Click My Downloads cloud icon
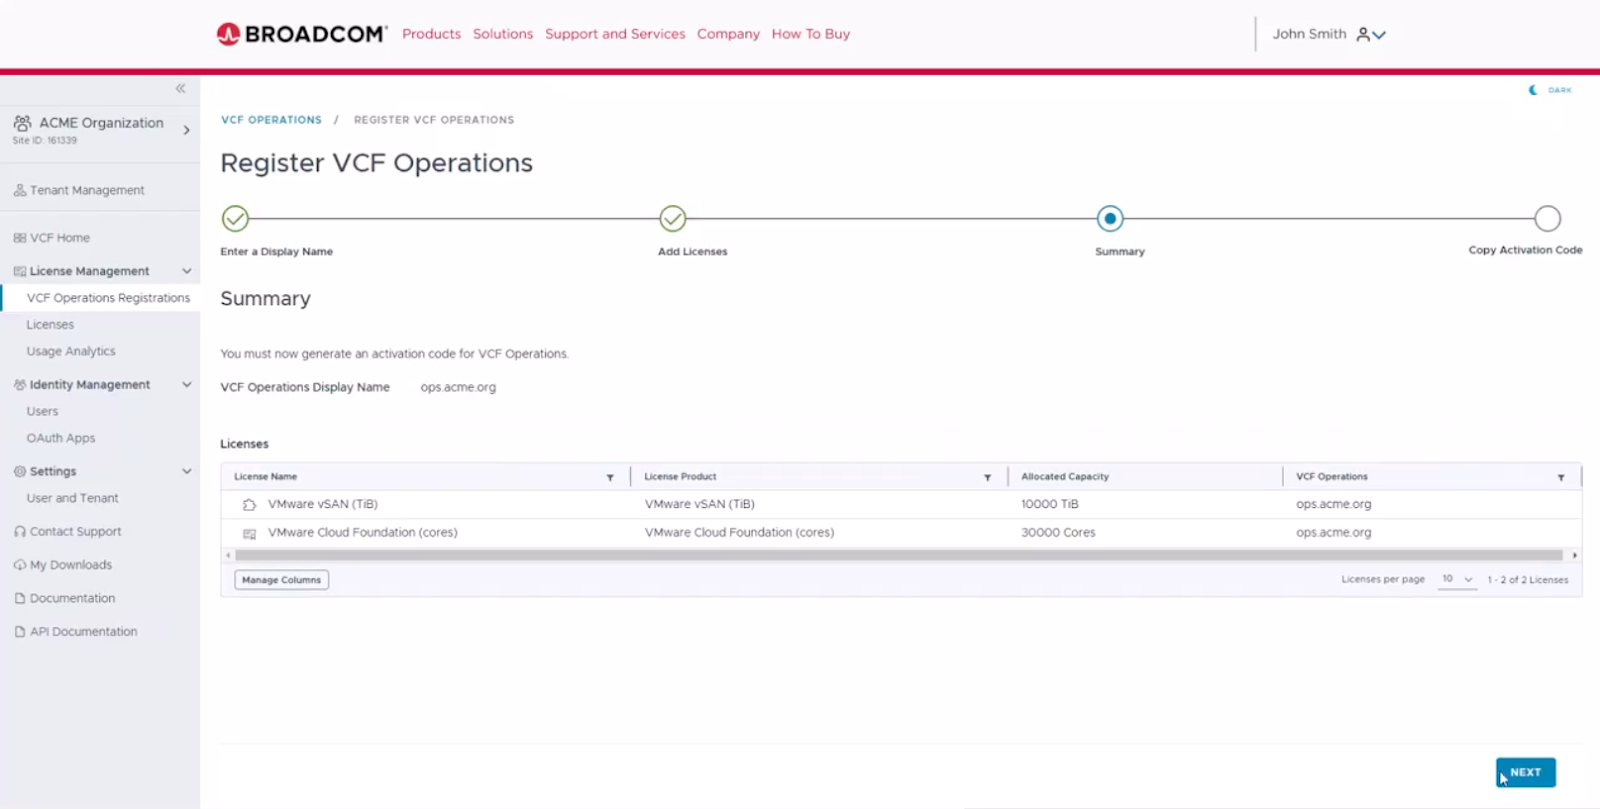Viewport: 1600px width, 809px height. coord(20,565)
